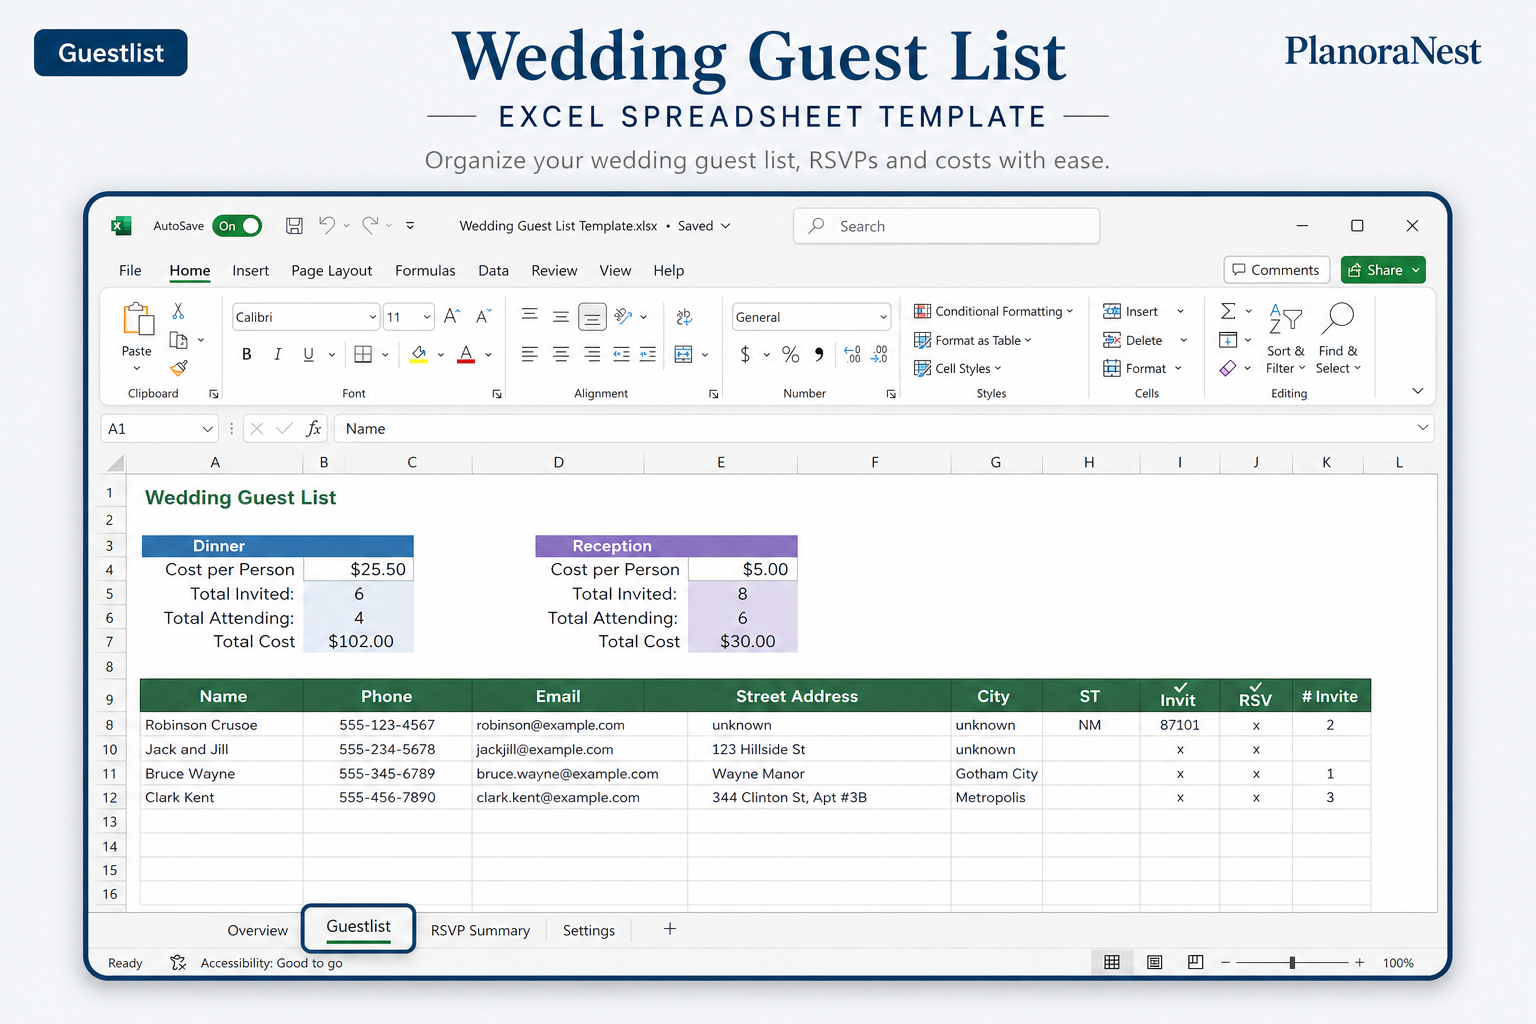Click the Orientation angled text icon
Screen dimensions: 1536x1024
[623, 316]
